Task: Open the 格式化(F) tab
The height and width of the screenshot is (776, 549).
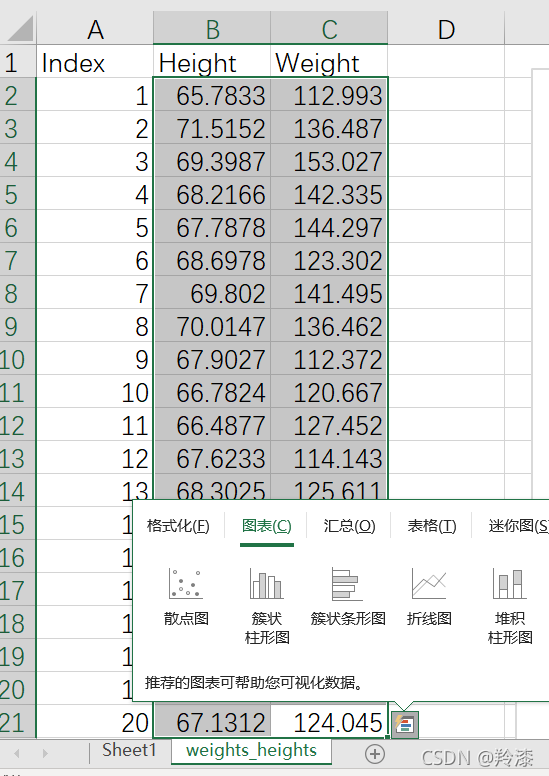Action: (178, 526)
